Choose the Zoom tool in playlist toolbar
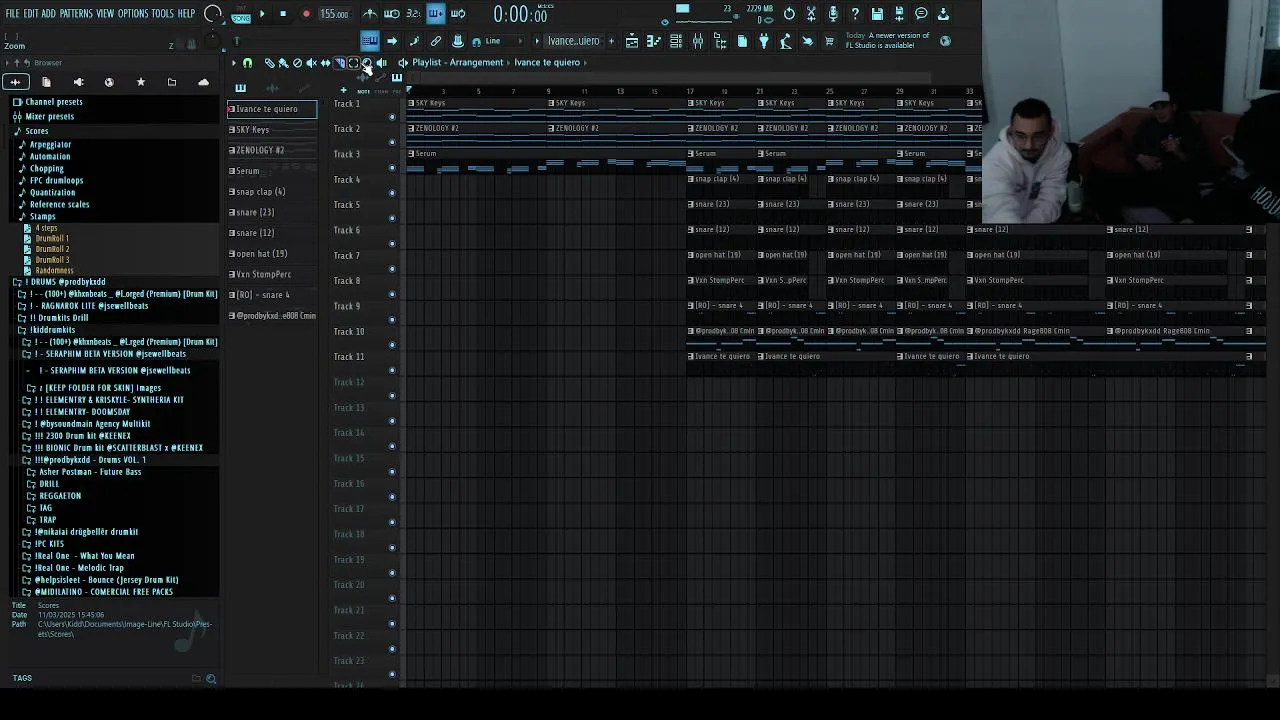 [367, 63]
